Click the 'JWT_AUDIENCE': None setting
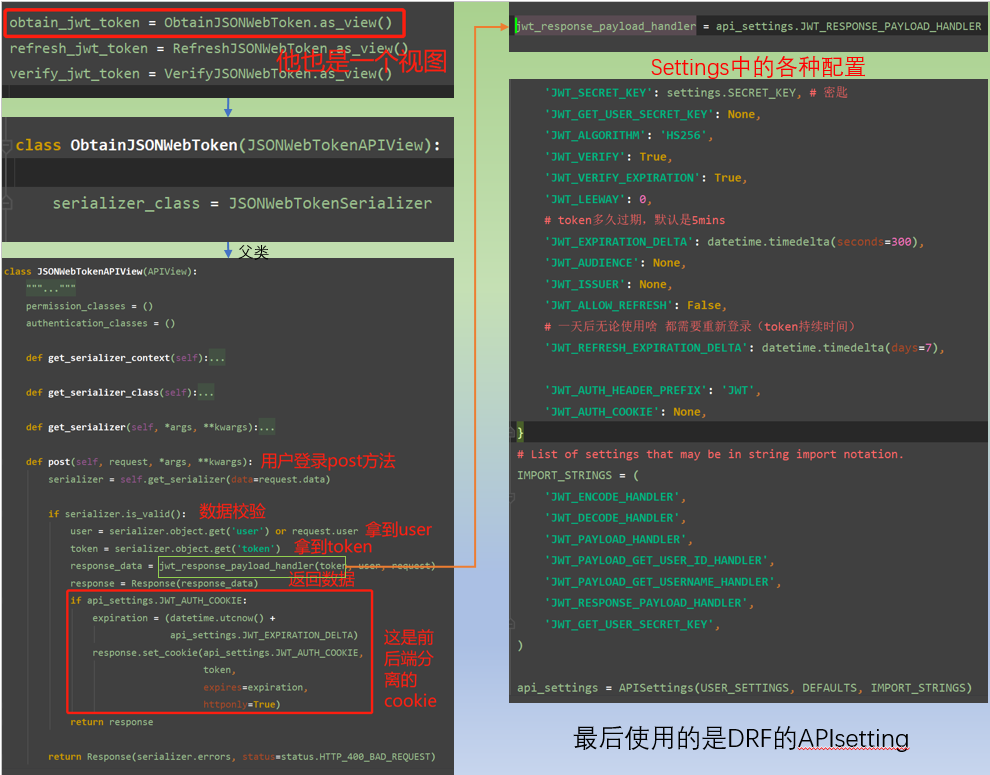Viewport: 990px width, 775px height. click(x=615, y=263)
